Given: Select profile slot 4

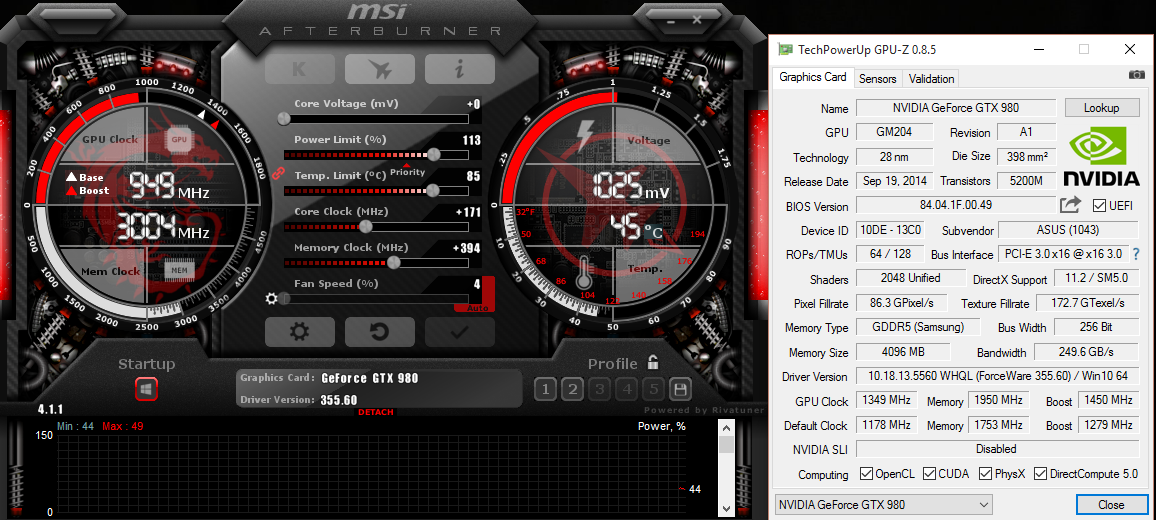Looking at the screenshot, I should (x=627, y=389).
